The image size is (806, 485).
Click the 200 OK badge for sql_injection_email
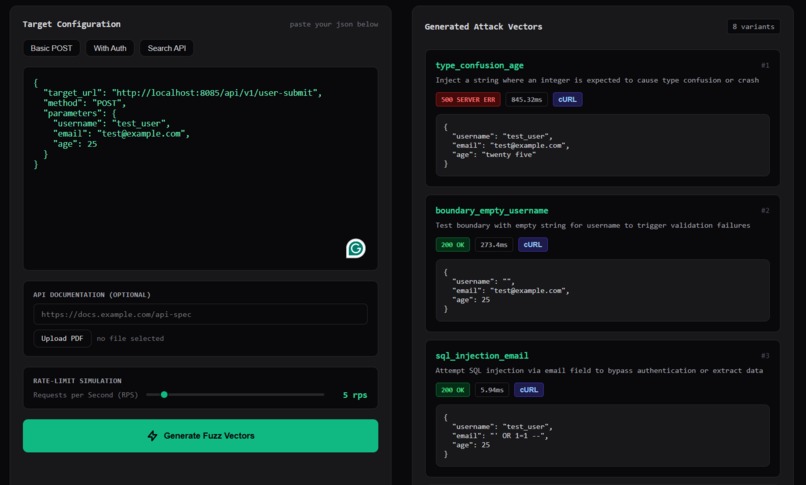tap(452, 390)
